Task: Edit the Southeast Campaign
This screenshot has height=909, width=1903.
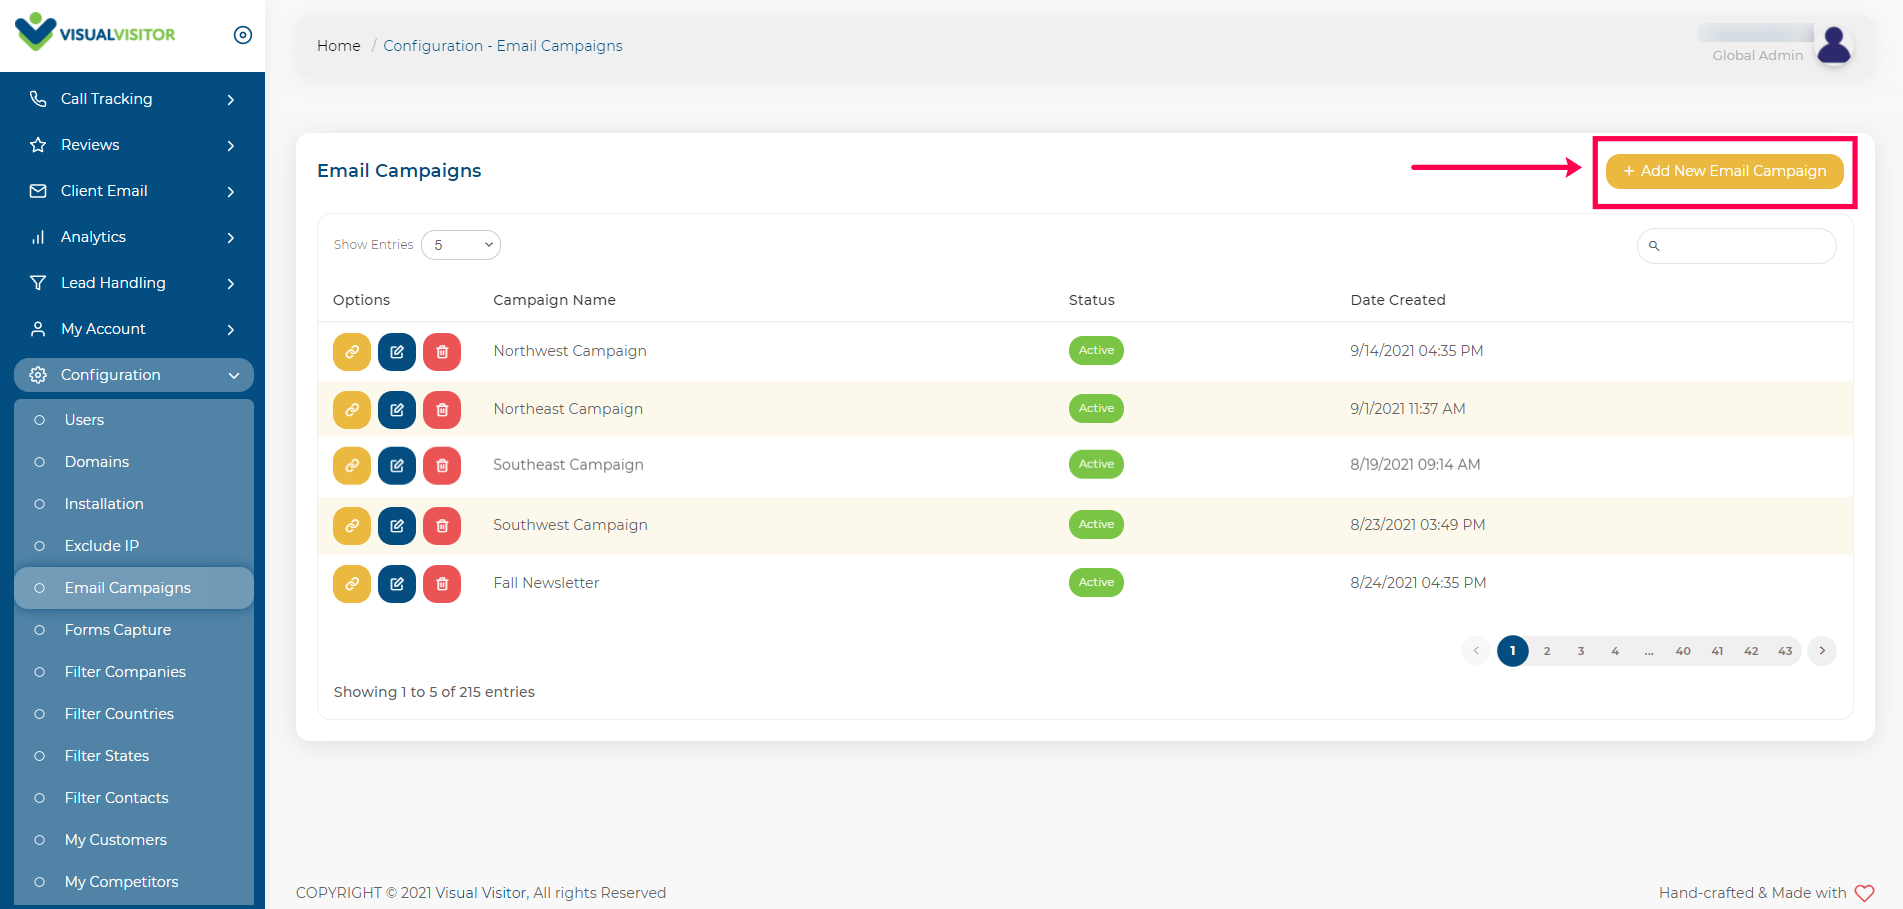Action: click(x=397, y=466)
